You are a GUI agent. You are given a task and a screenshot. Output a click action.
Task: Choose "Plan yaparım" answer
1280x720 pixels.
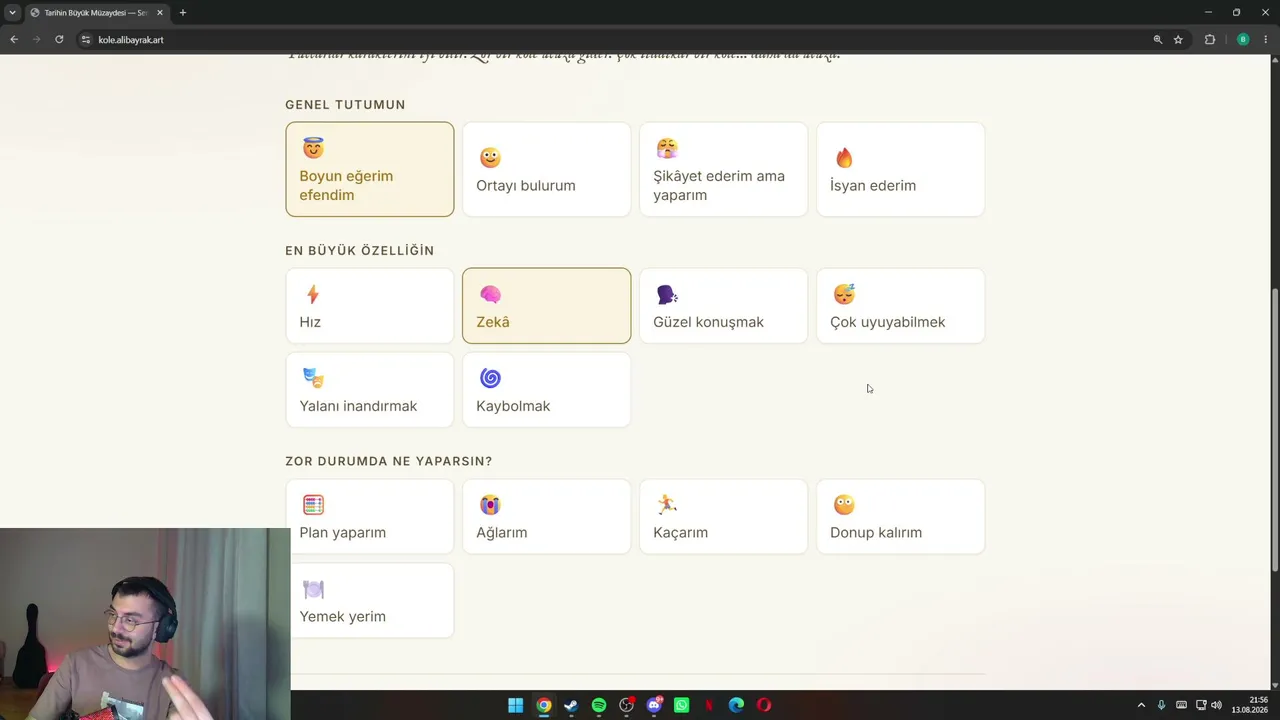(369, 516)
